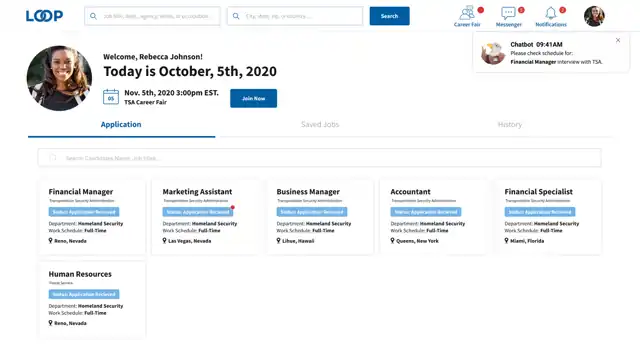The height and width of the screenshot is (360, 640).
Task: Click the search icon in the candidates search bar
Action: tap(53, 158)
